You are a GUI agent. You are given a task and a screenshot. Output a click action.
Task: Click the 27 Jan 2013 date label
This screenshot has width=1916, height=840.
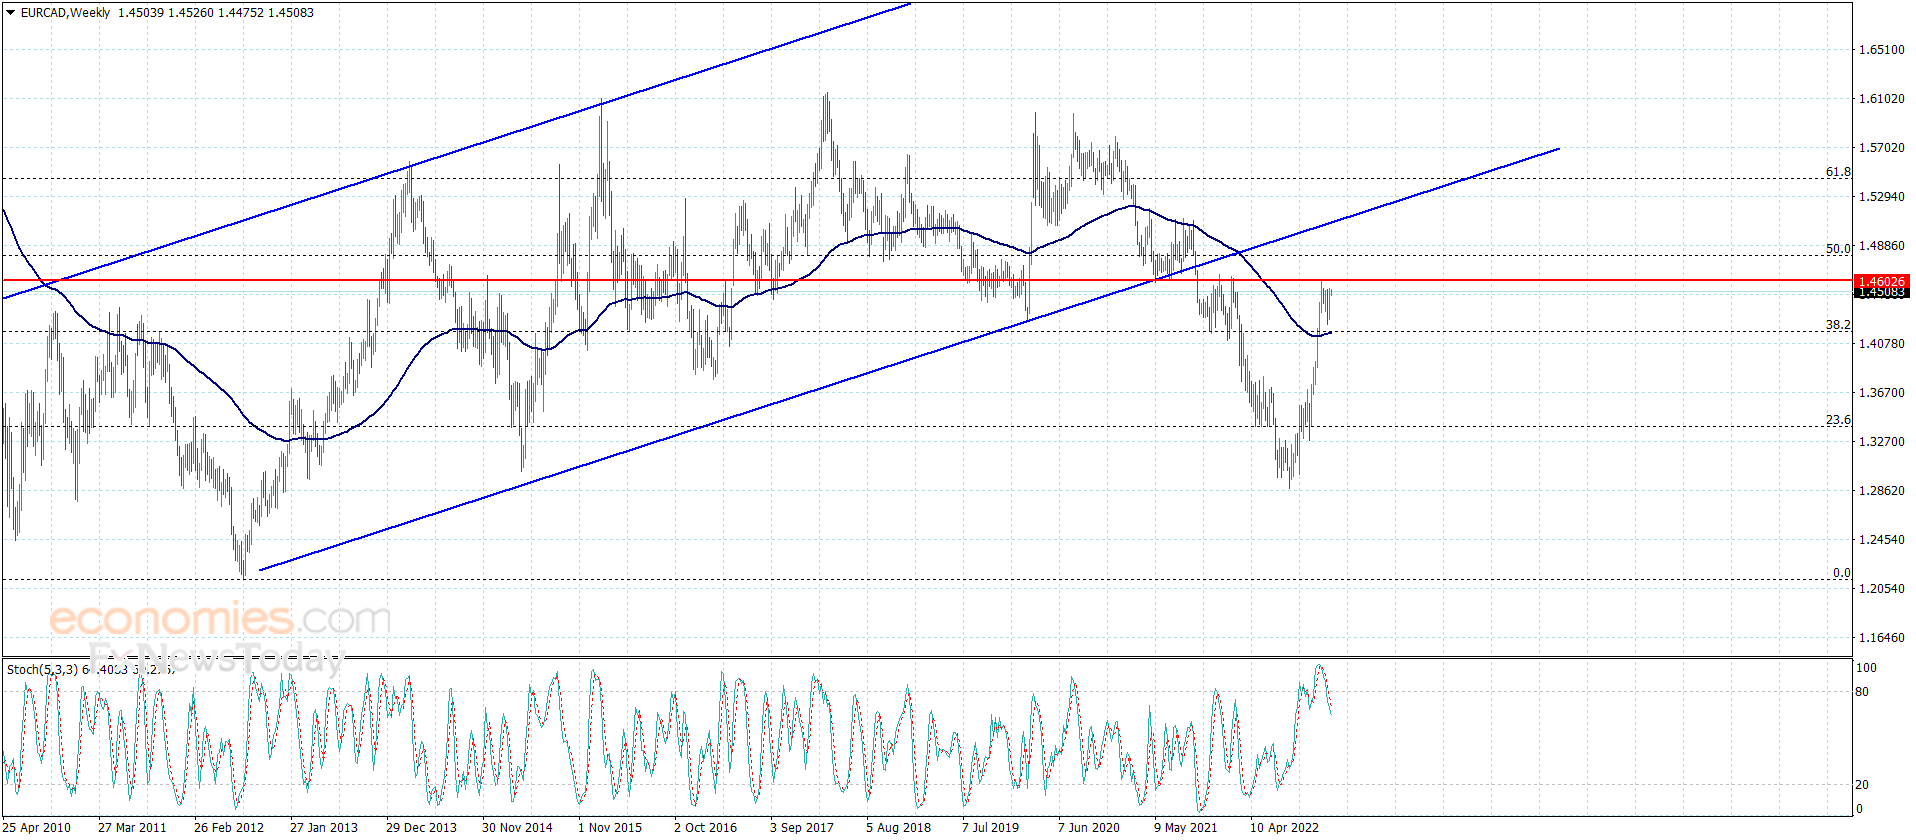tap(324, 828)
